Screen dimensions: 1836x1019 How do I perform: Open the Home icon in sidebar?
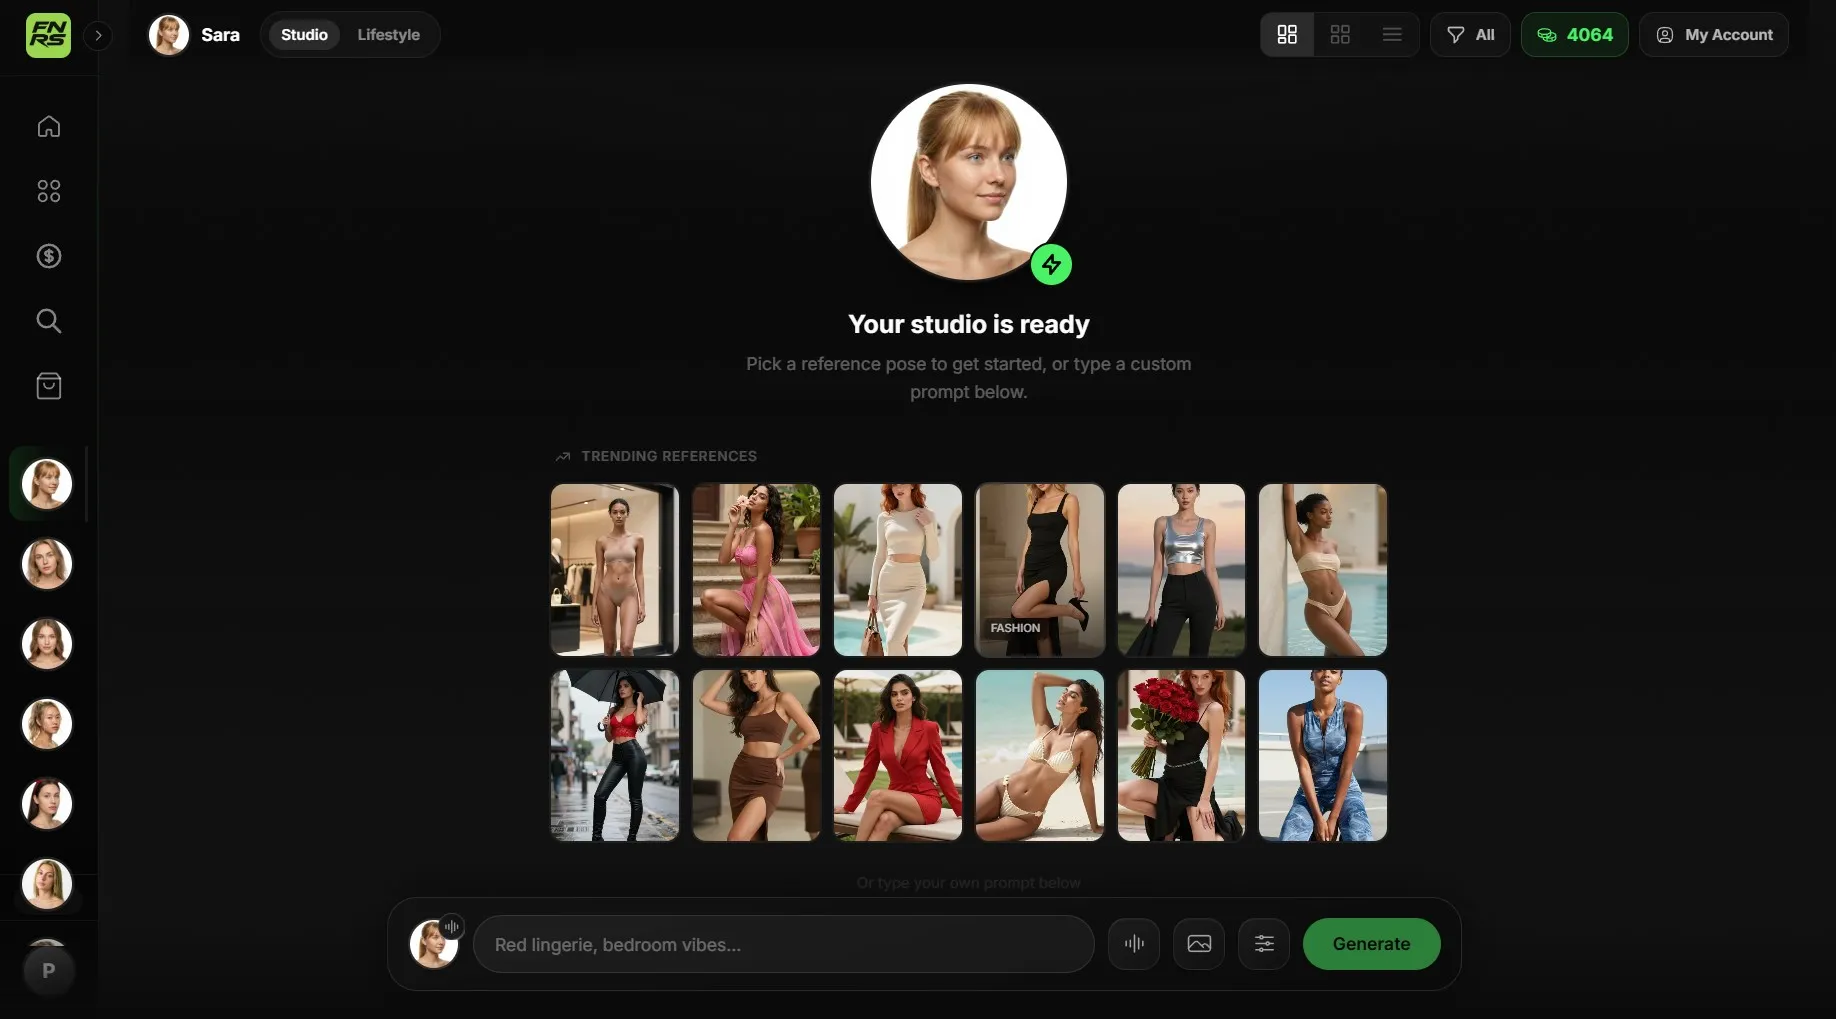click(48, 127)
